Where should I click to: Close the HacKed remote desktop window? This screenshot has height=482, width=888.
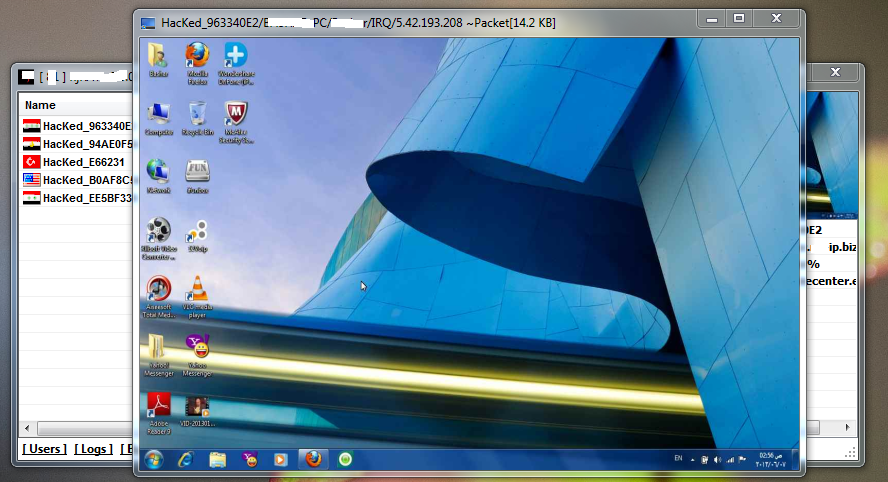tap(776, 19)
